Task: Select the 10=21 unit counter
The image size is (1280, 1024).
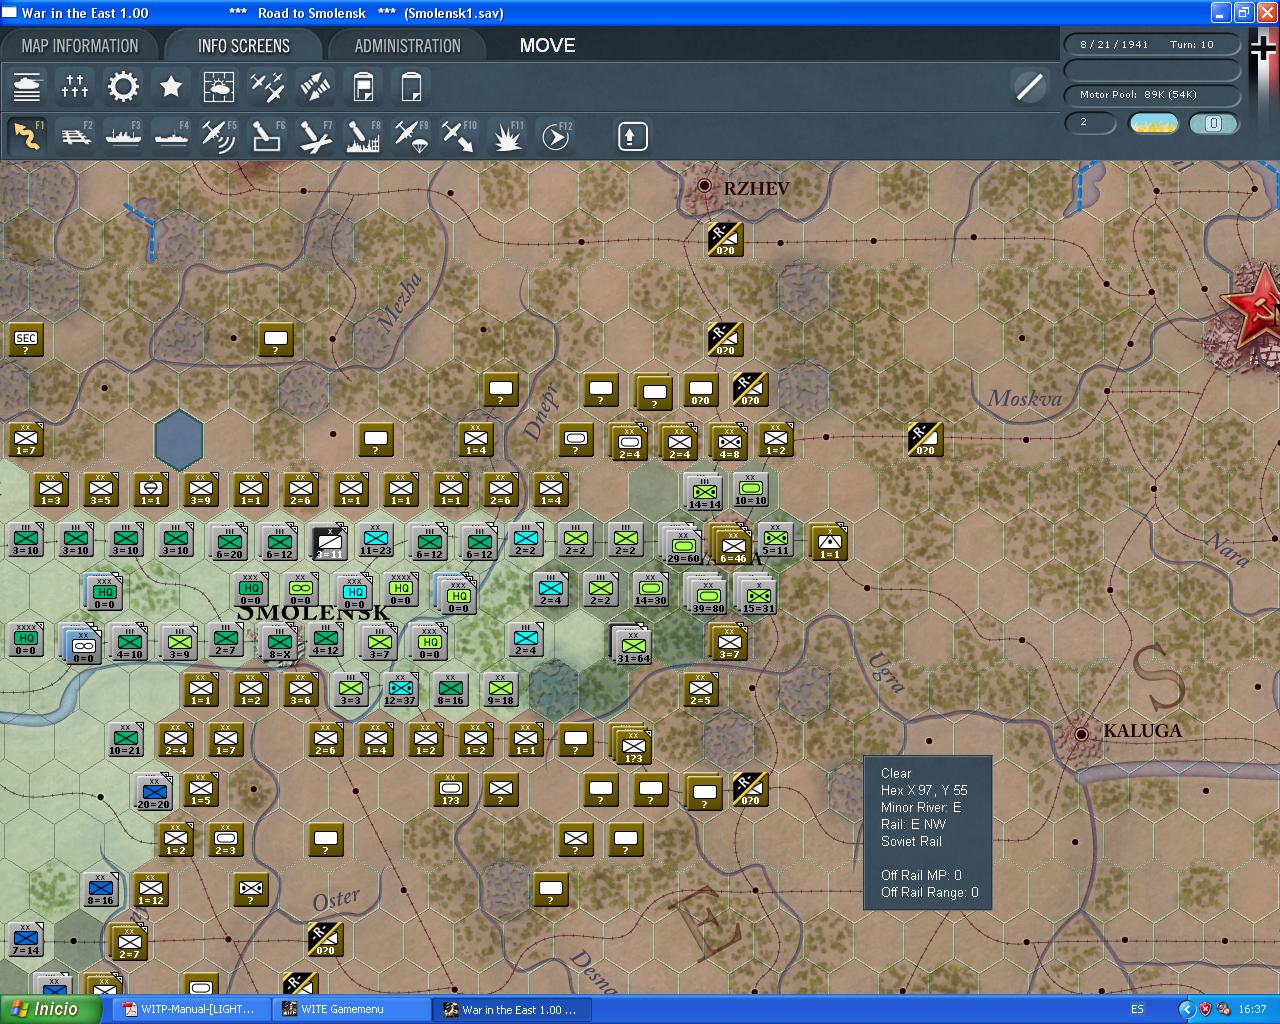Action: [126, 740]
